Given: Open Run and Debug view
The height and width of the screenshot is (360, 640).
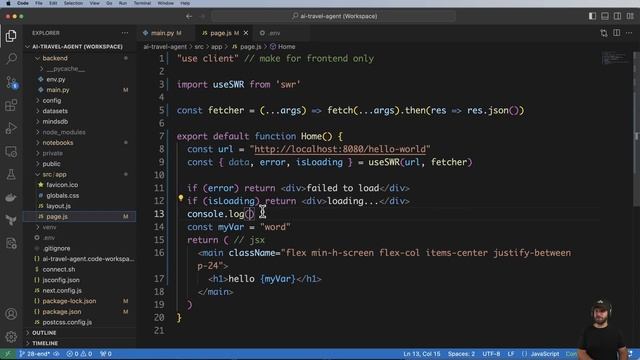Looking at the screenshot, I should tap(11, 128).
